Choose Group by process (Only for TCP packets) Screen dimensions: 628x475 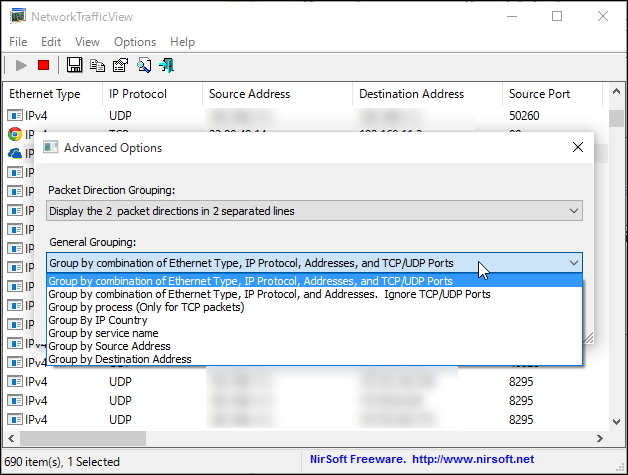[314, 307]
